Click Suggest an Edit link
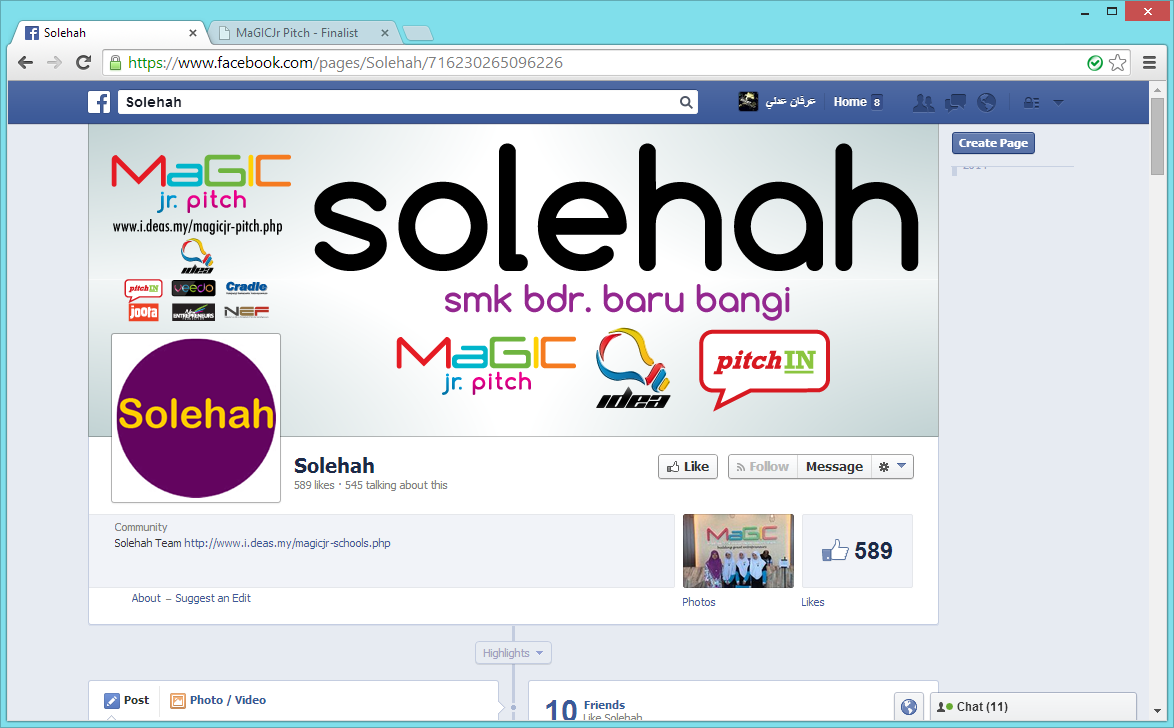The width and height of the screenshot is (1174, 728). [x=213, y=598]
